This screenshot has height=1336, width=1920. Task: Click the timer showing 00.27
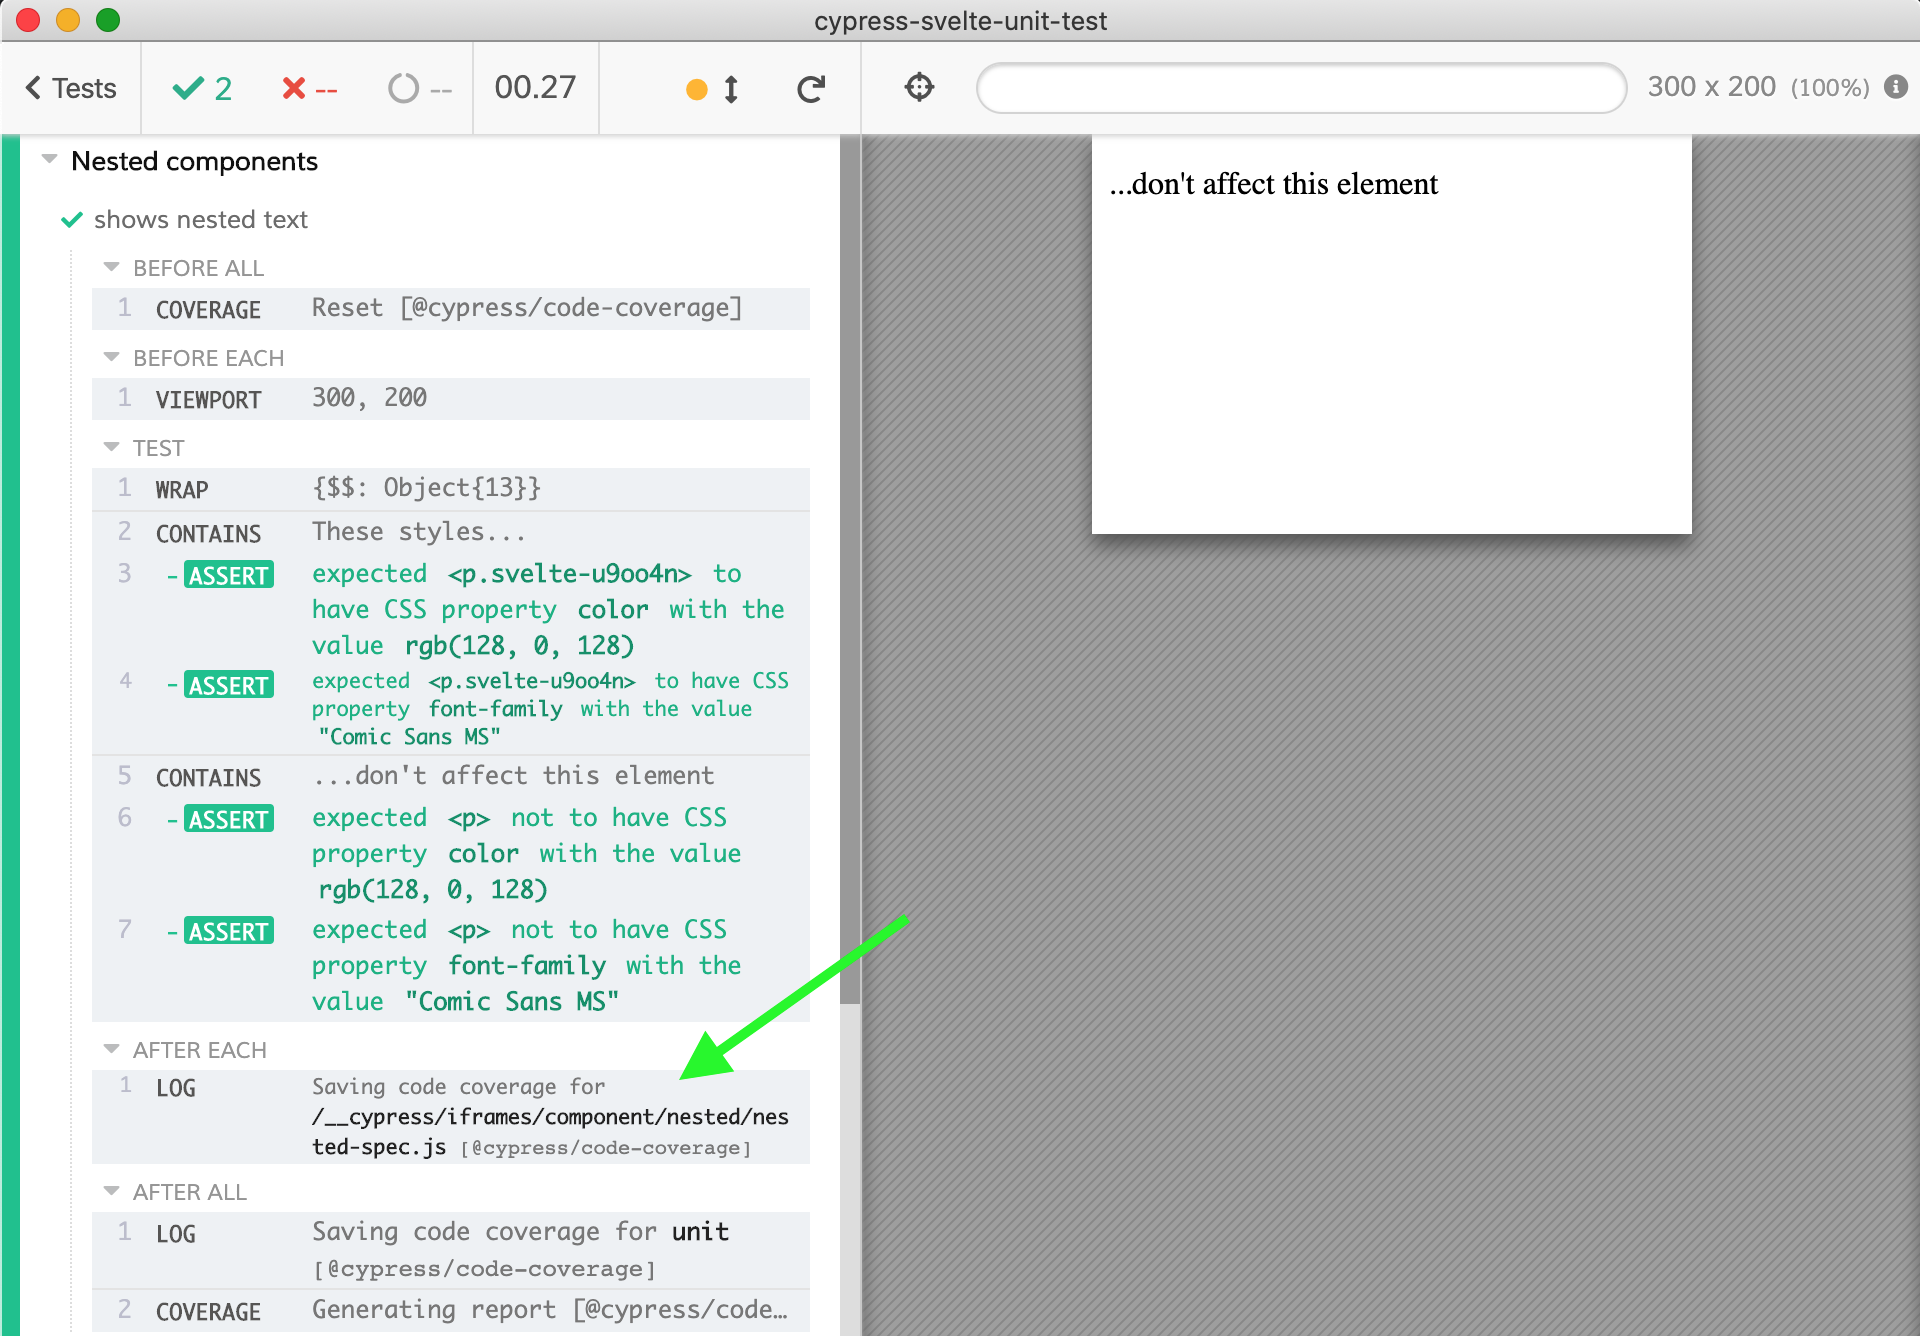(540, 88)
